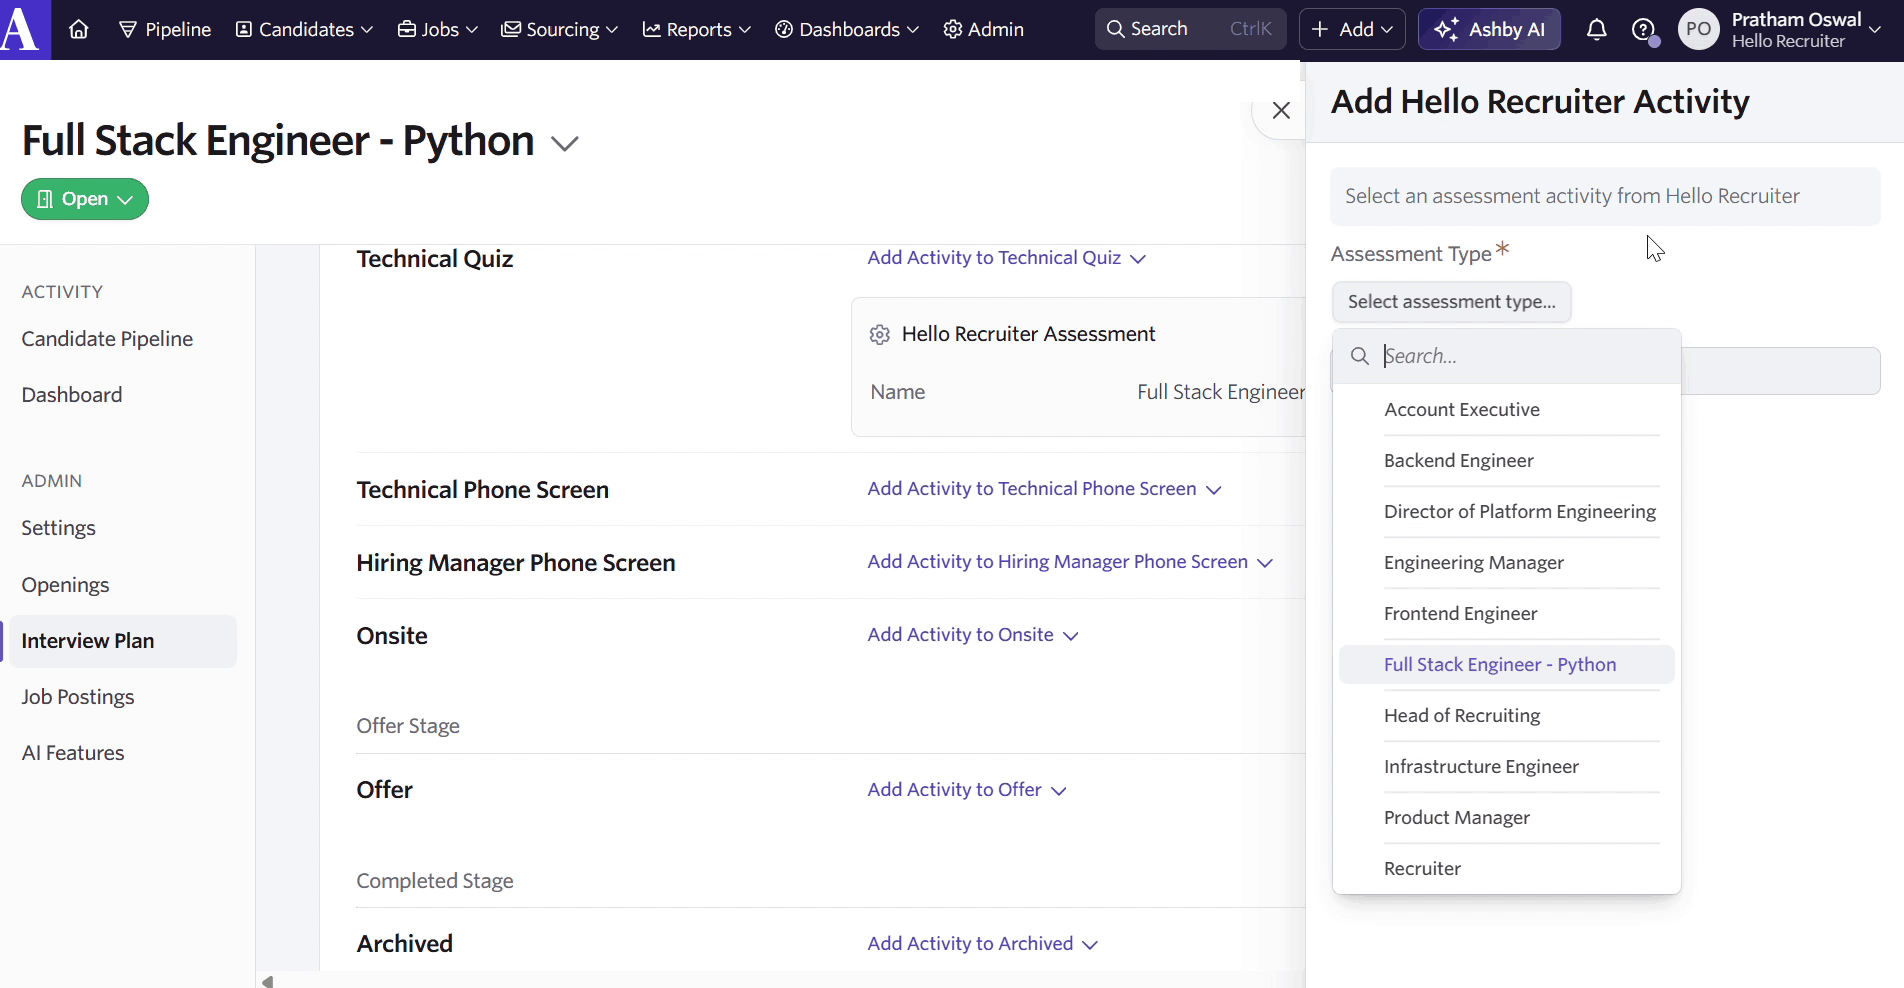Select Frontend Engineer assessment

pyautogui.click(x=1506, y=614)
